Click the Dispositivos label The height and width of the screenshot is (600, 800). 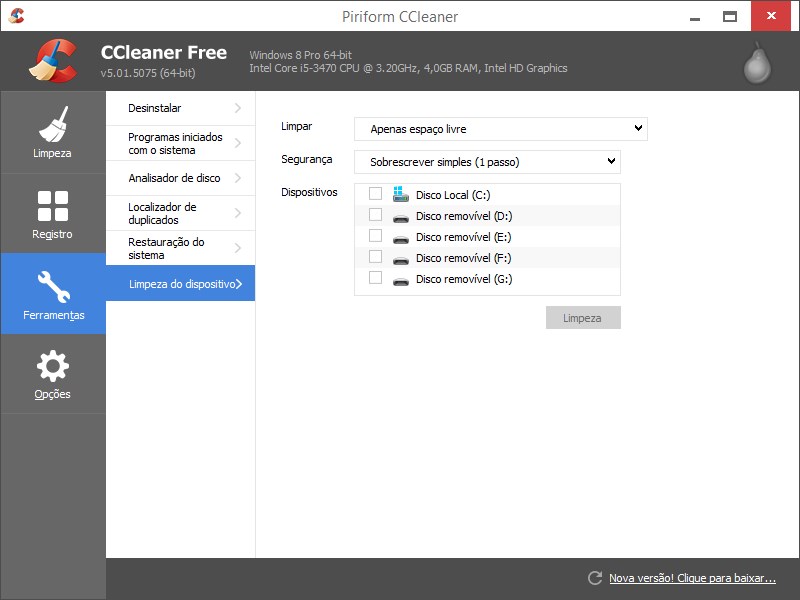309,192
